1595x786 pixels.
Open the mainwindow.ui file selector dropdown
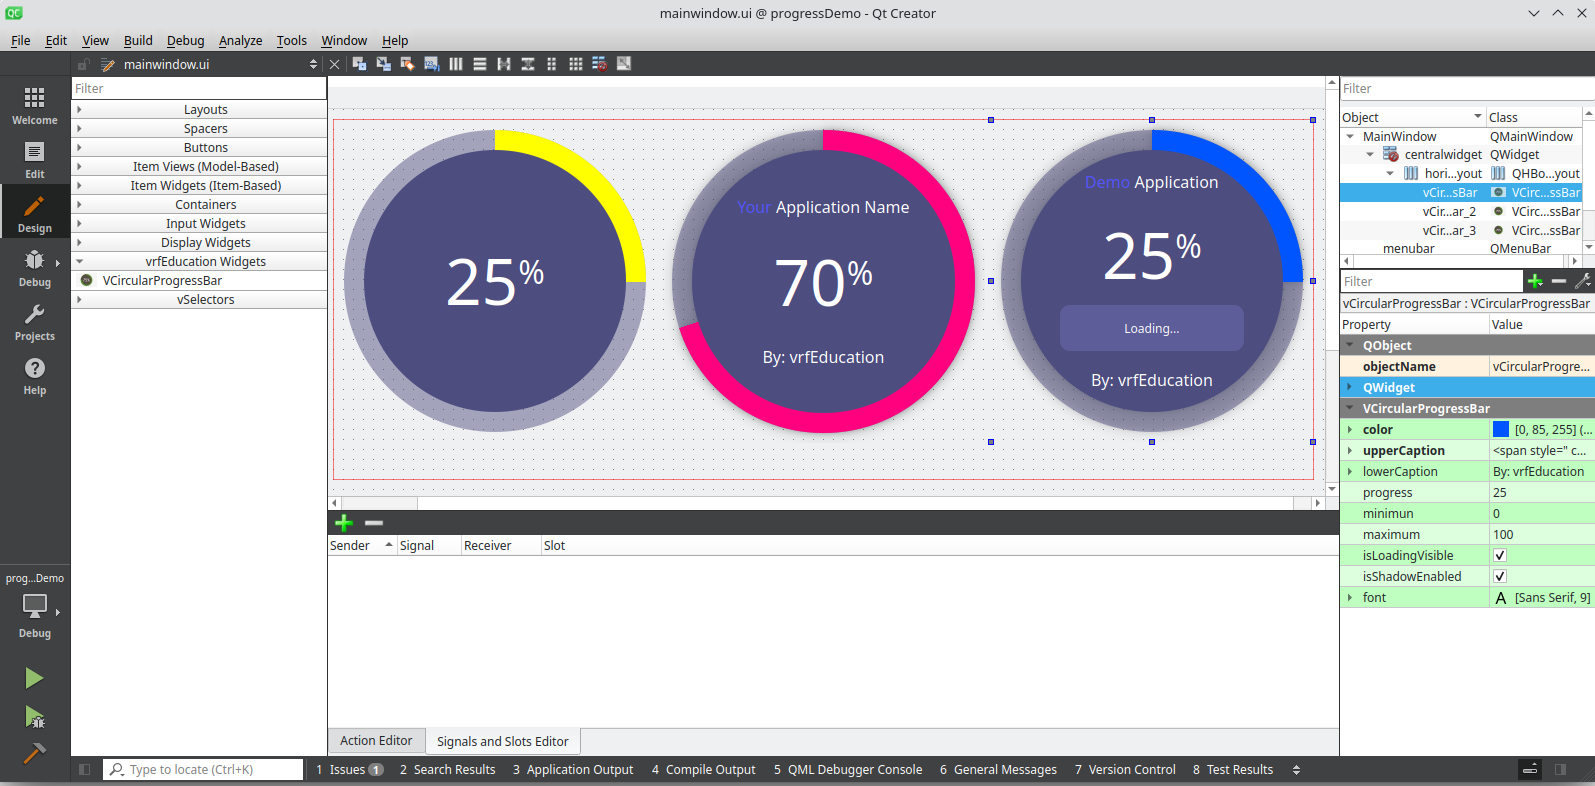click(313, 64)
